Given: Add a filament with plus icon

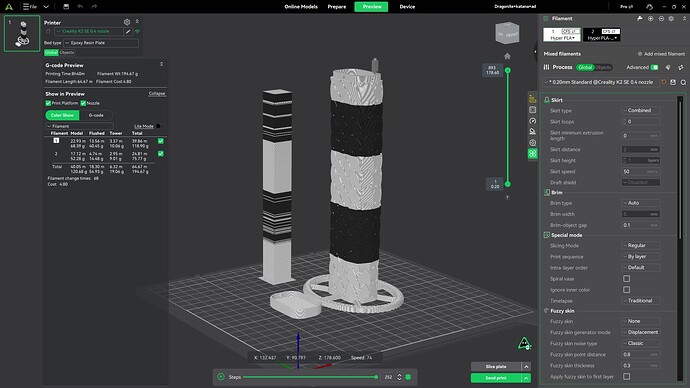Looking at the screenshot, I should pyautogui.click(x=650, y=18).
